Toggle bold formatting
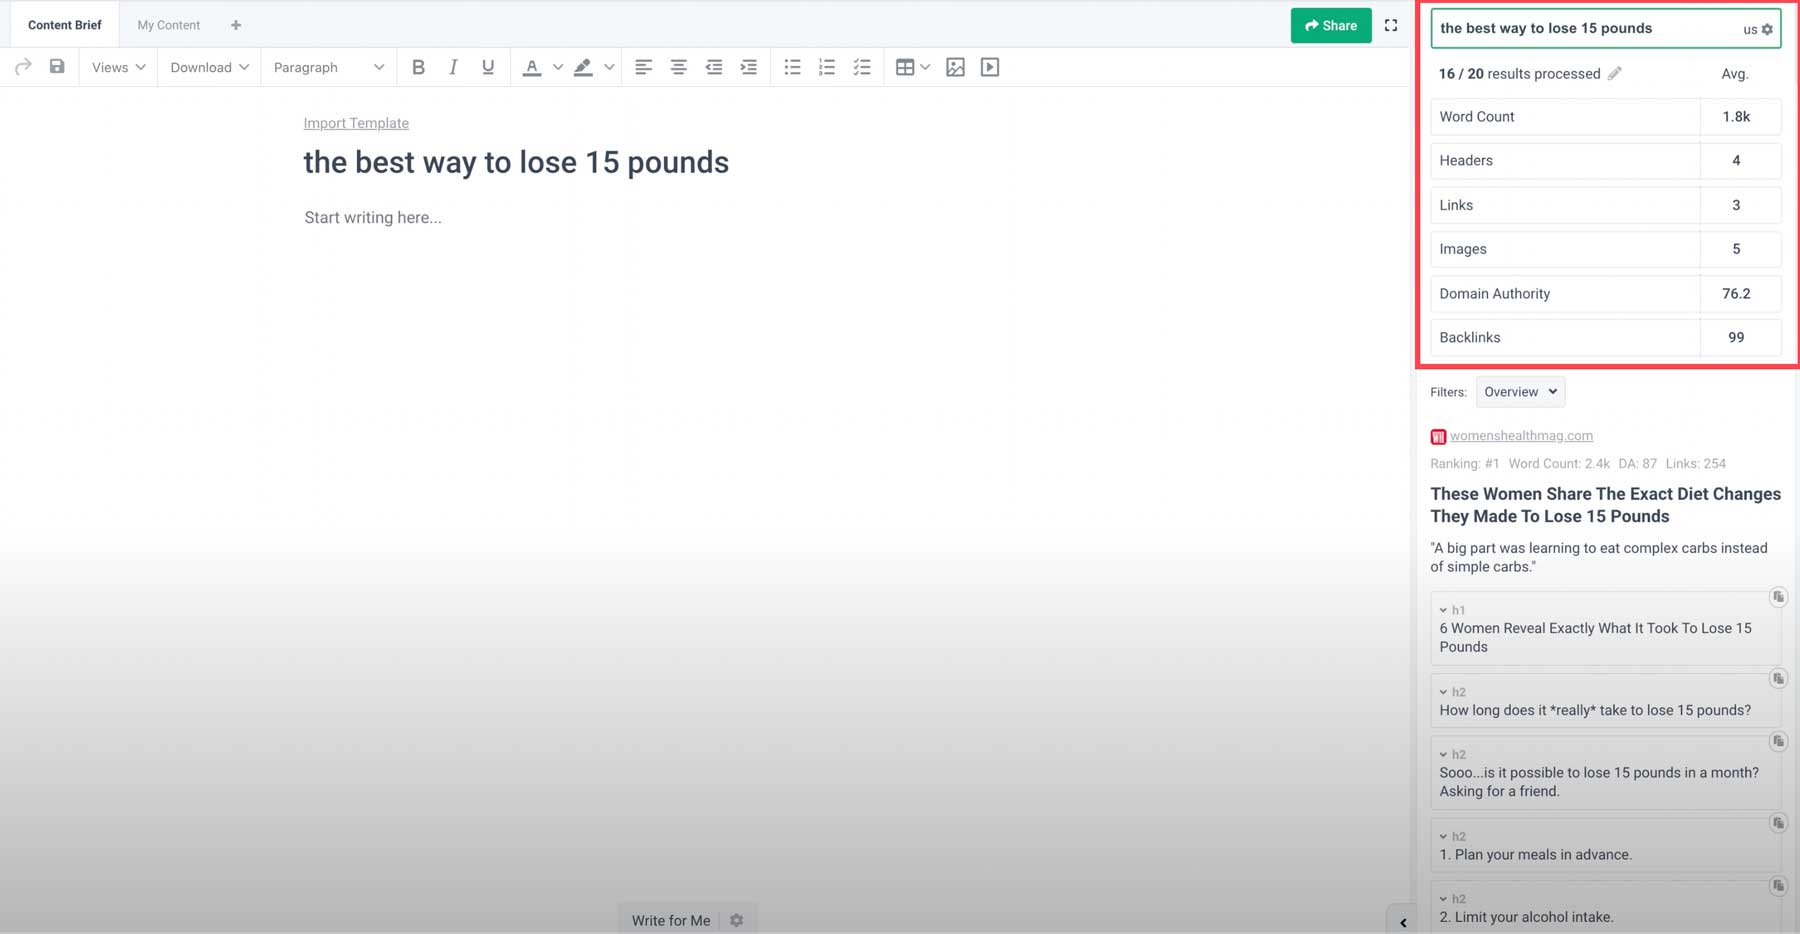This screenshot has height=934, width=1800. tap(419, 67)
